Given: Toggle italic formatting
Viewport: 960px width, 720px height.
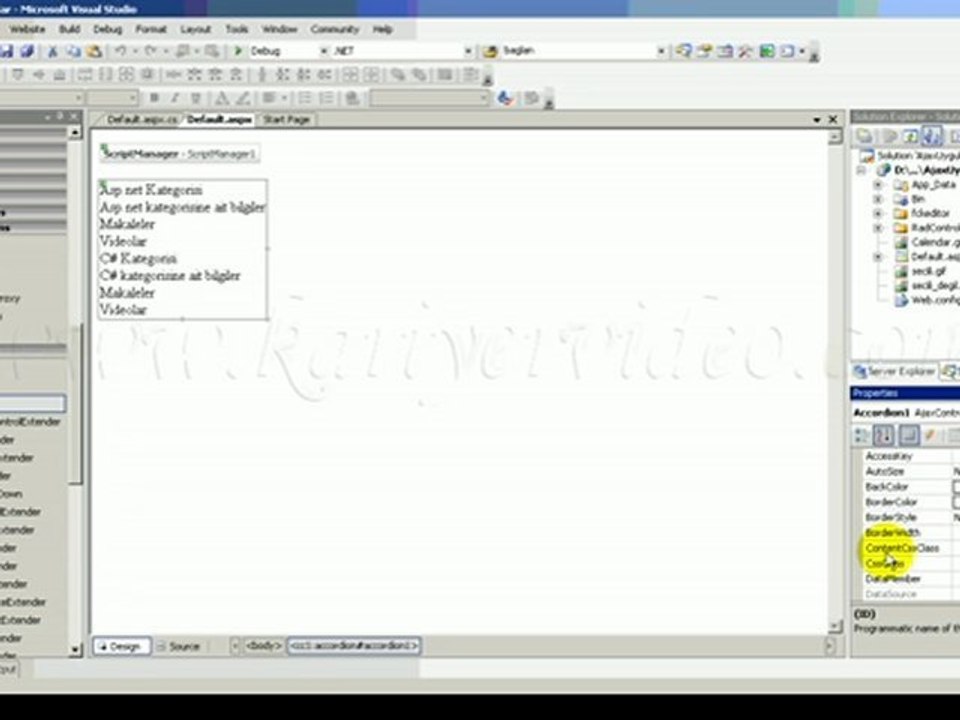Looking at the screenshot, I should pyautogui.click(x=175, y=98).
